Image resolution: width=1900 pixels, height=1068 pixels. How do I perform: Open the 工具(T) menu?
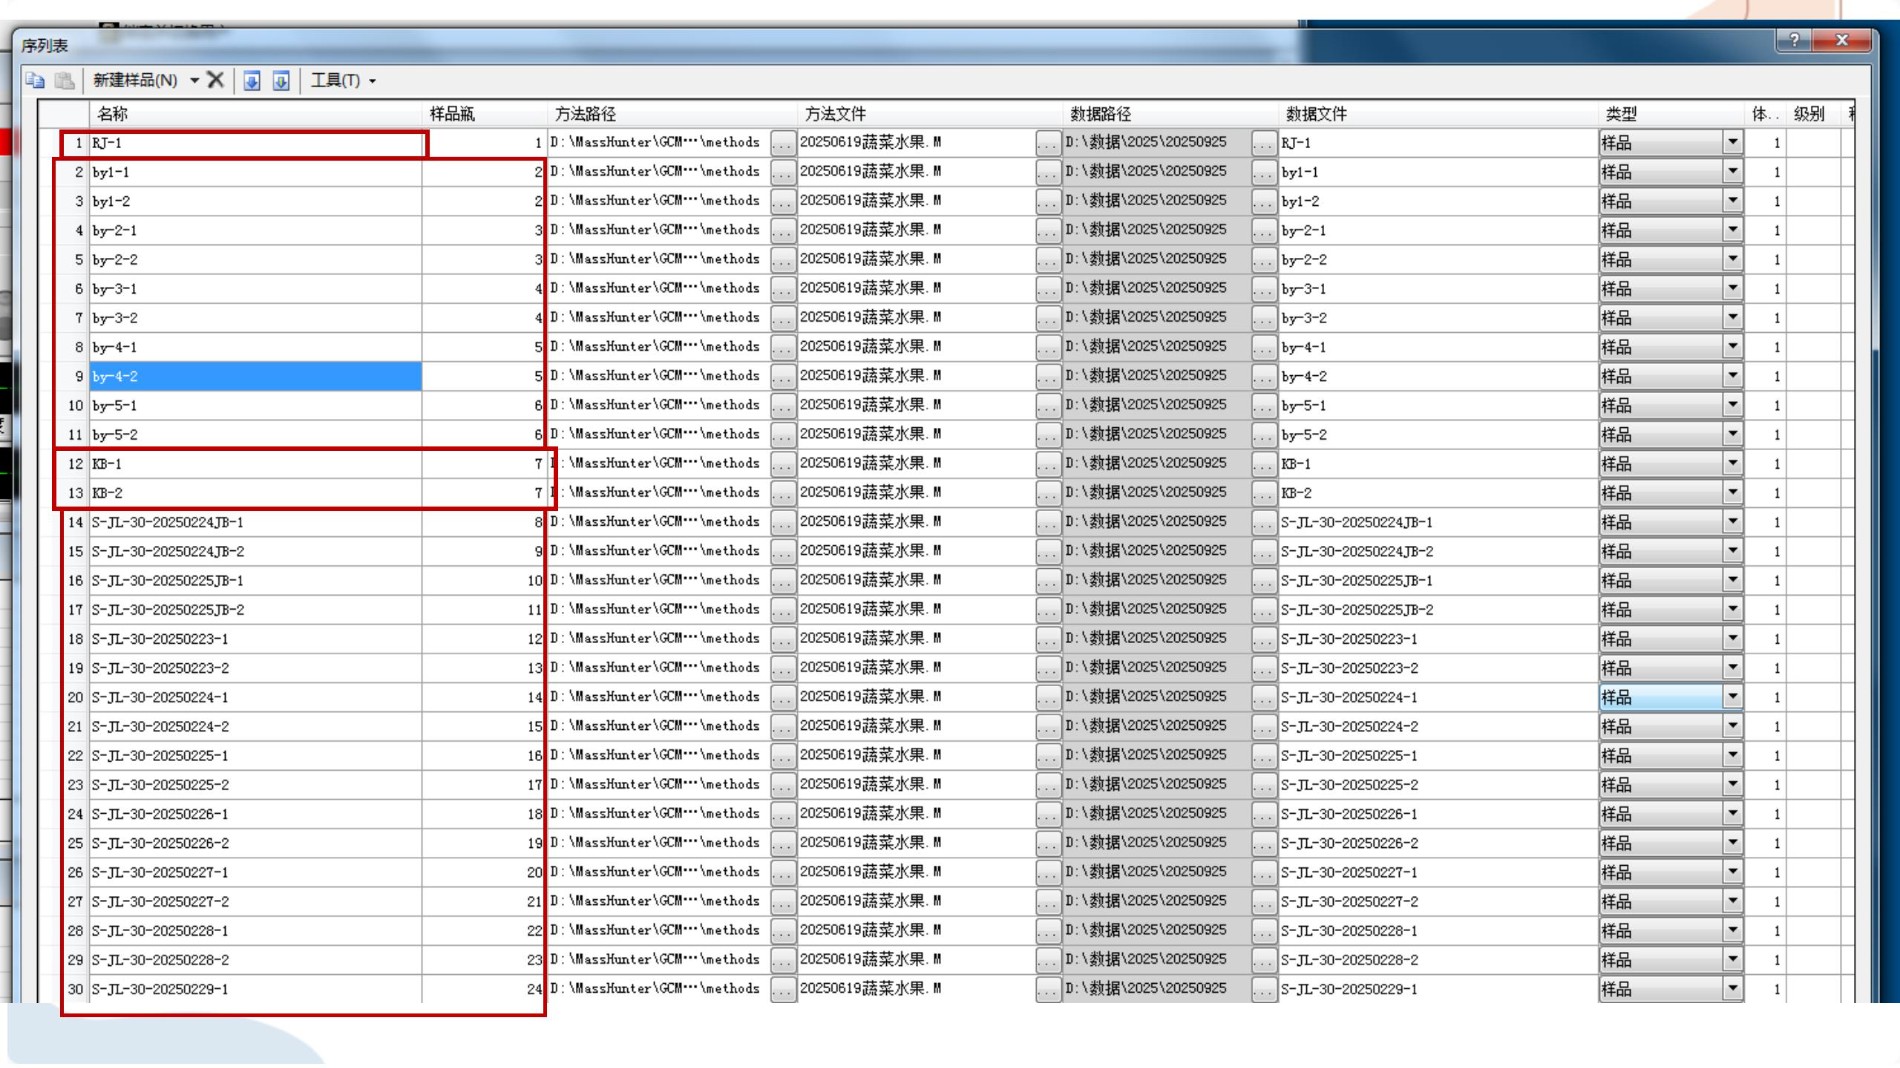coord(342,80)
